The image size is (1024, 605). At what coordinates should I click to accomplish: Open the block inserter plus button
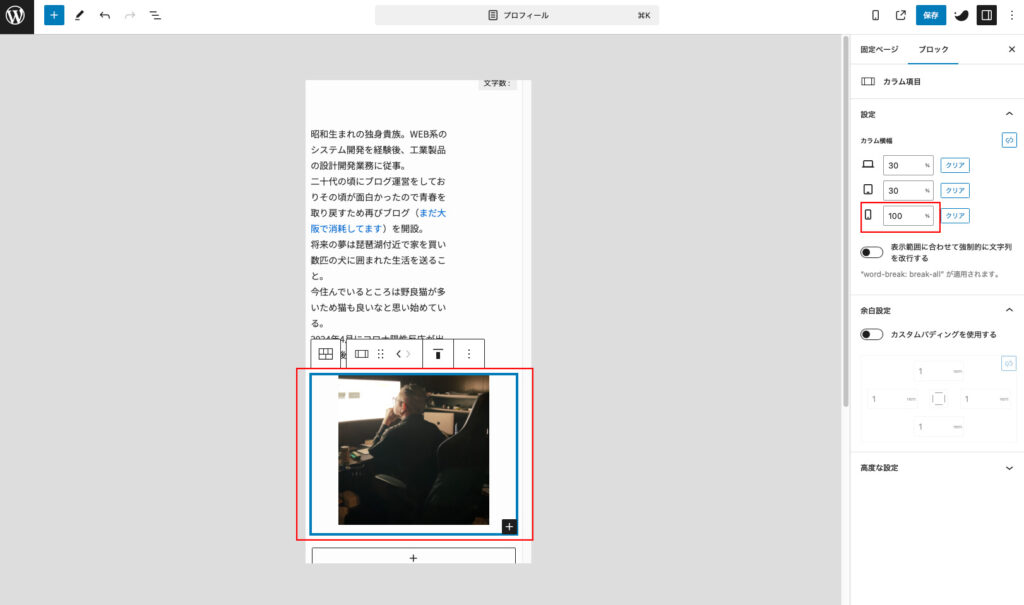tap(54, 15)
